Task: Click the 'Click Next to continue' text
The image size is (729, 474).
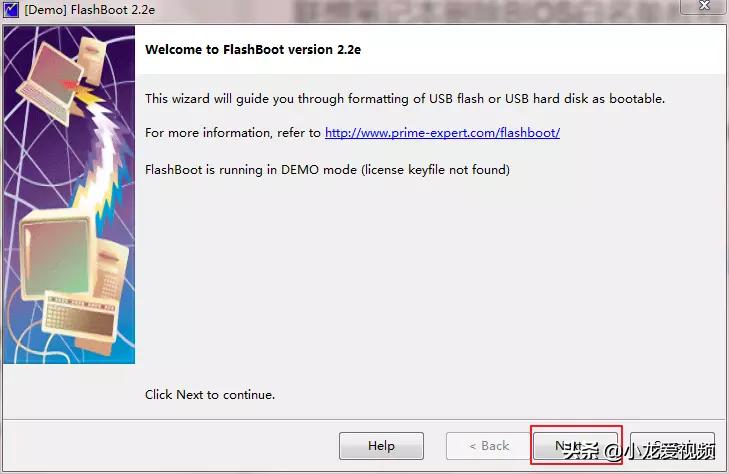Action: pos(210,395)
